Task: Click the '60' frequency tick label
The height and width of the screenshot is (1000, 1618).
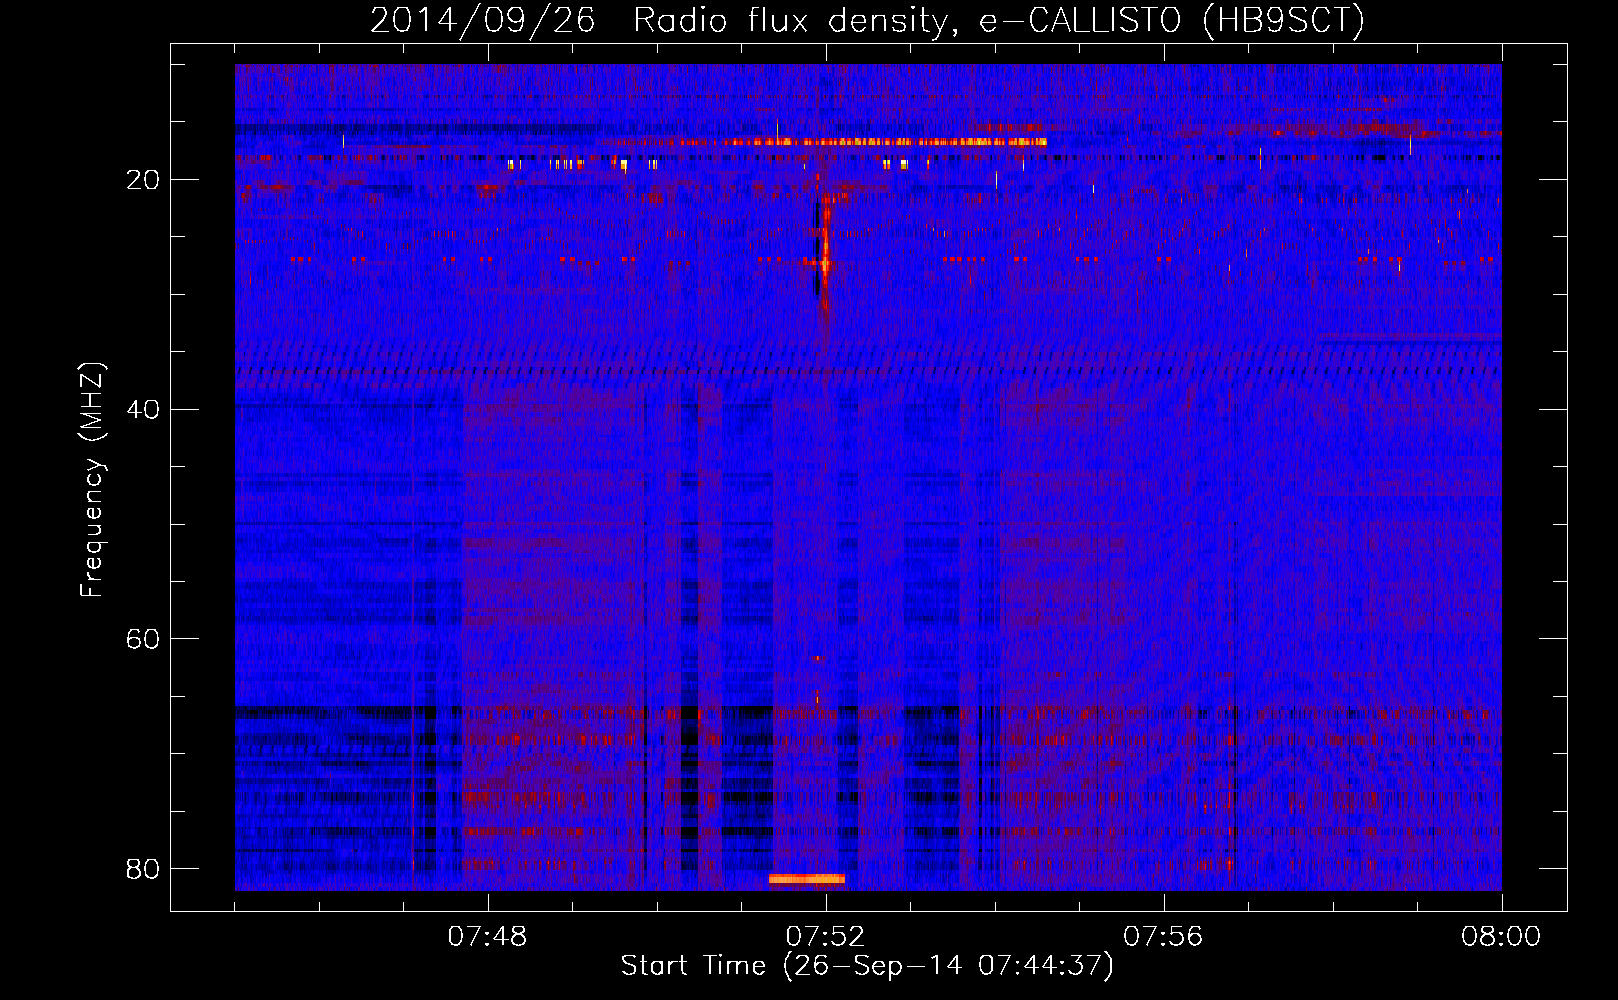Action: (143, 639)
